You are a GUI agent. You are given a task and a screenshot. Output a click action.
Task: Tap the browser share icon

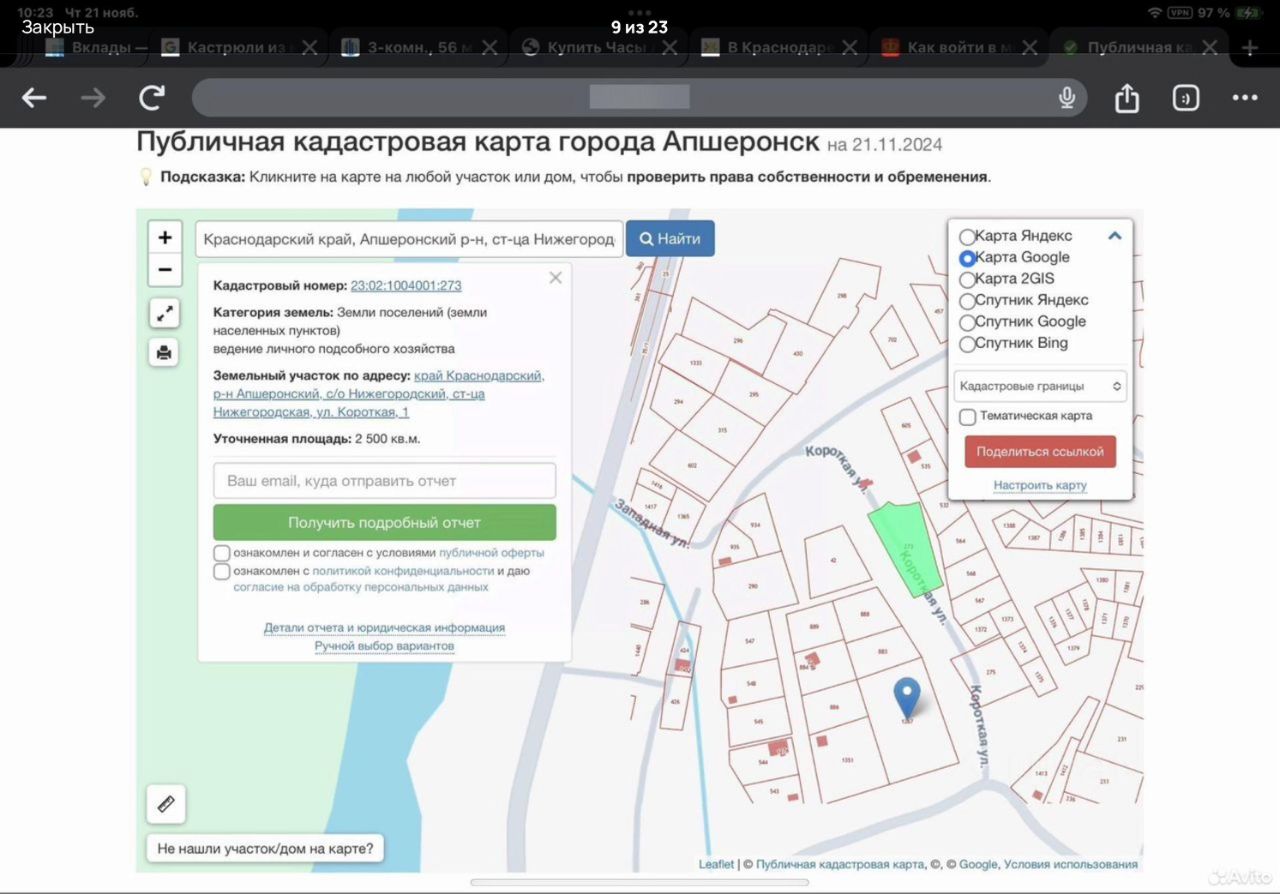(x=1127, y=98)
